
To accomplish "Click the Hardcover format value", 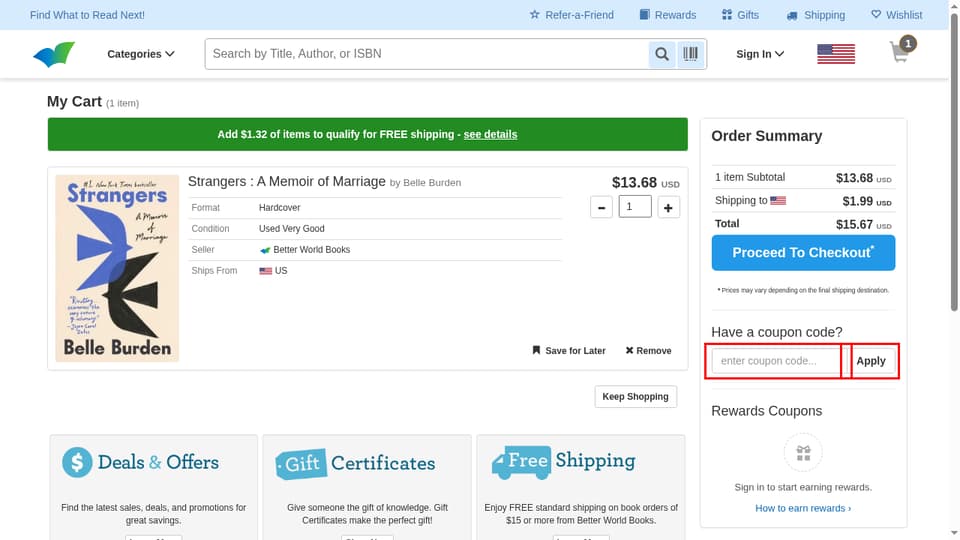I will pyautogui.click(x=280, y=208).
